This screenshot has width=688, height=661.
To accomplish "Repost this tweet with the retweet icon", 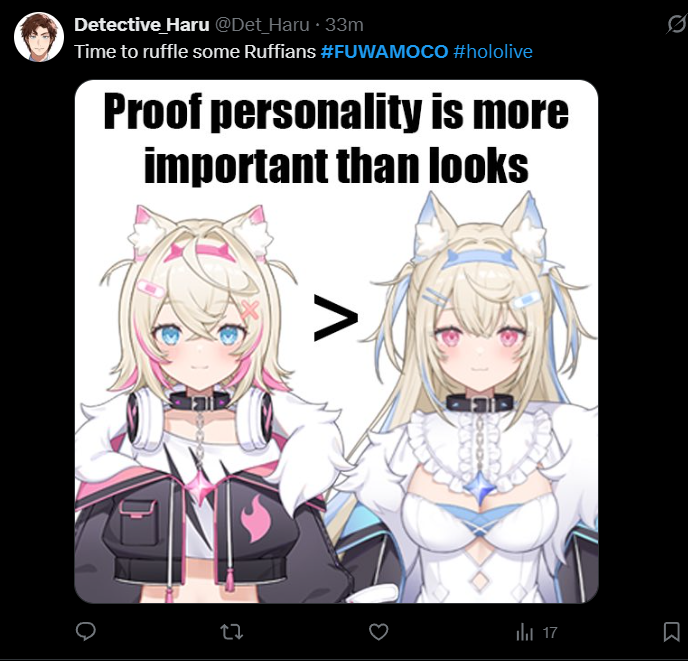I will pos(231,632).
